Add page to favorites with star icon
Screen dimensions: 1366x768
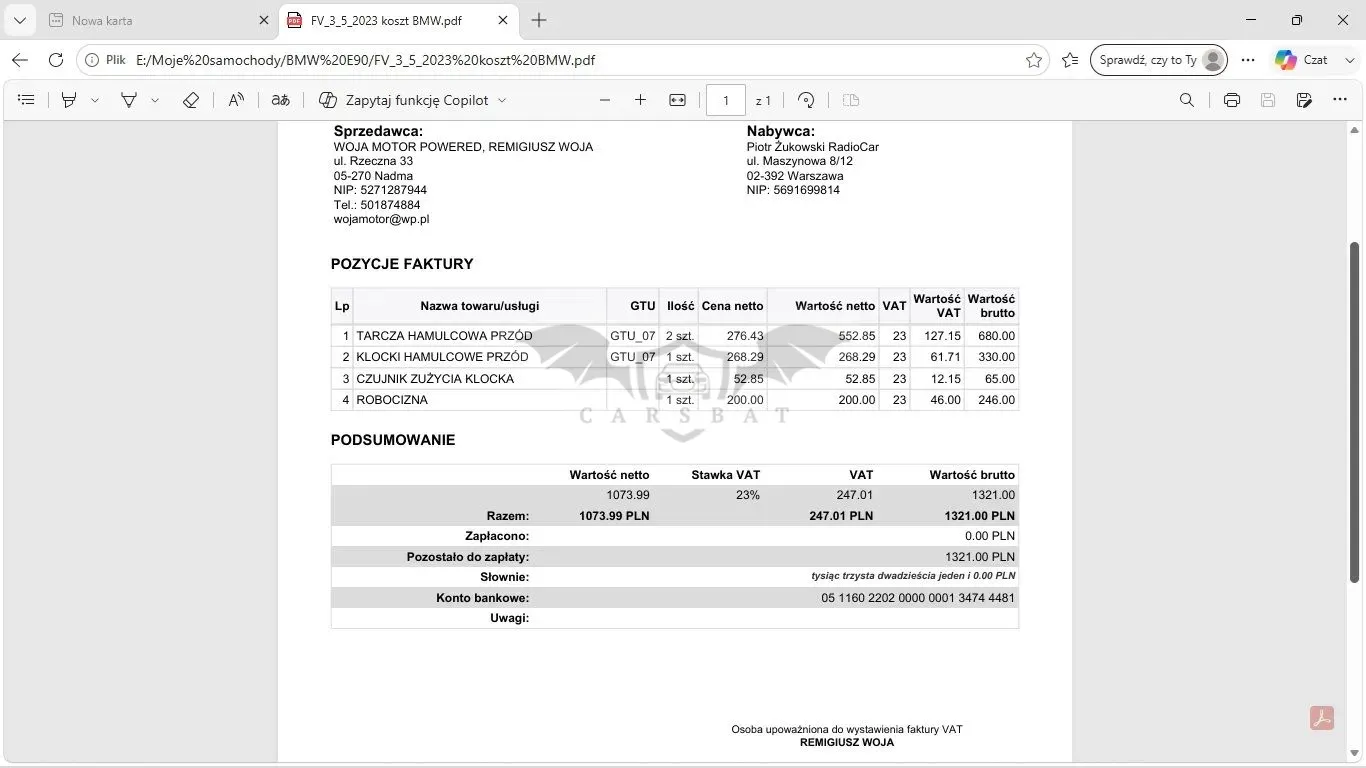(x=1034, y=60)
